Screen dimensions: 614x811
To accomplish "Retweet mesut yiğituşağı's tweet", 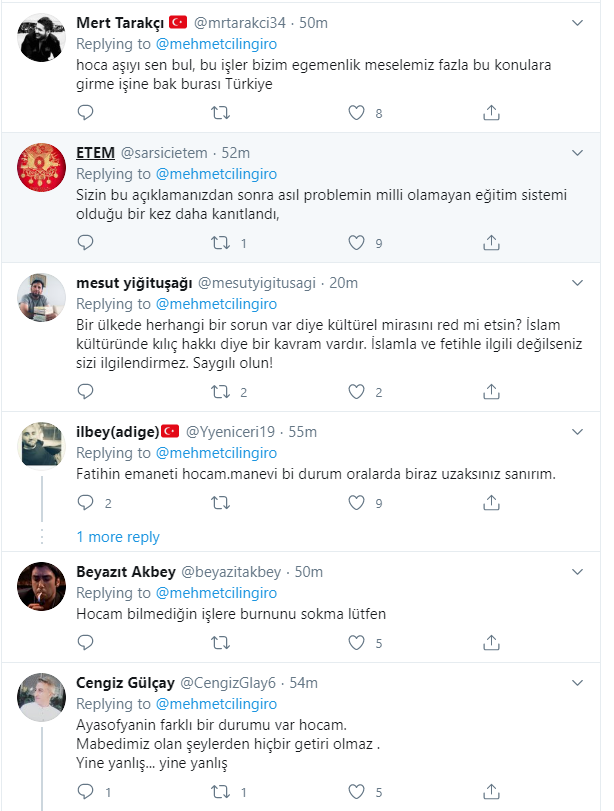I will [x=222, y=392].
